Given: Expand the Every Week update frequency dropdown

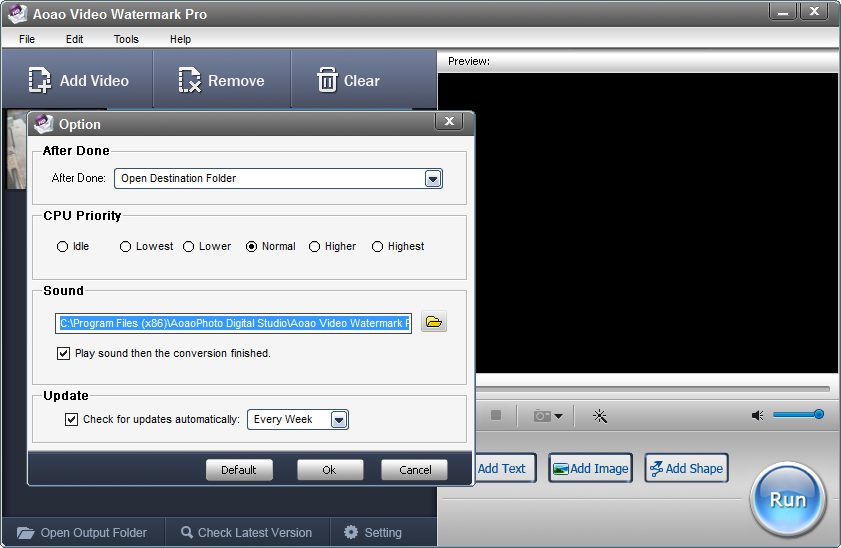Looking at the screenshot, I should (x=338, y=419).
